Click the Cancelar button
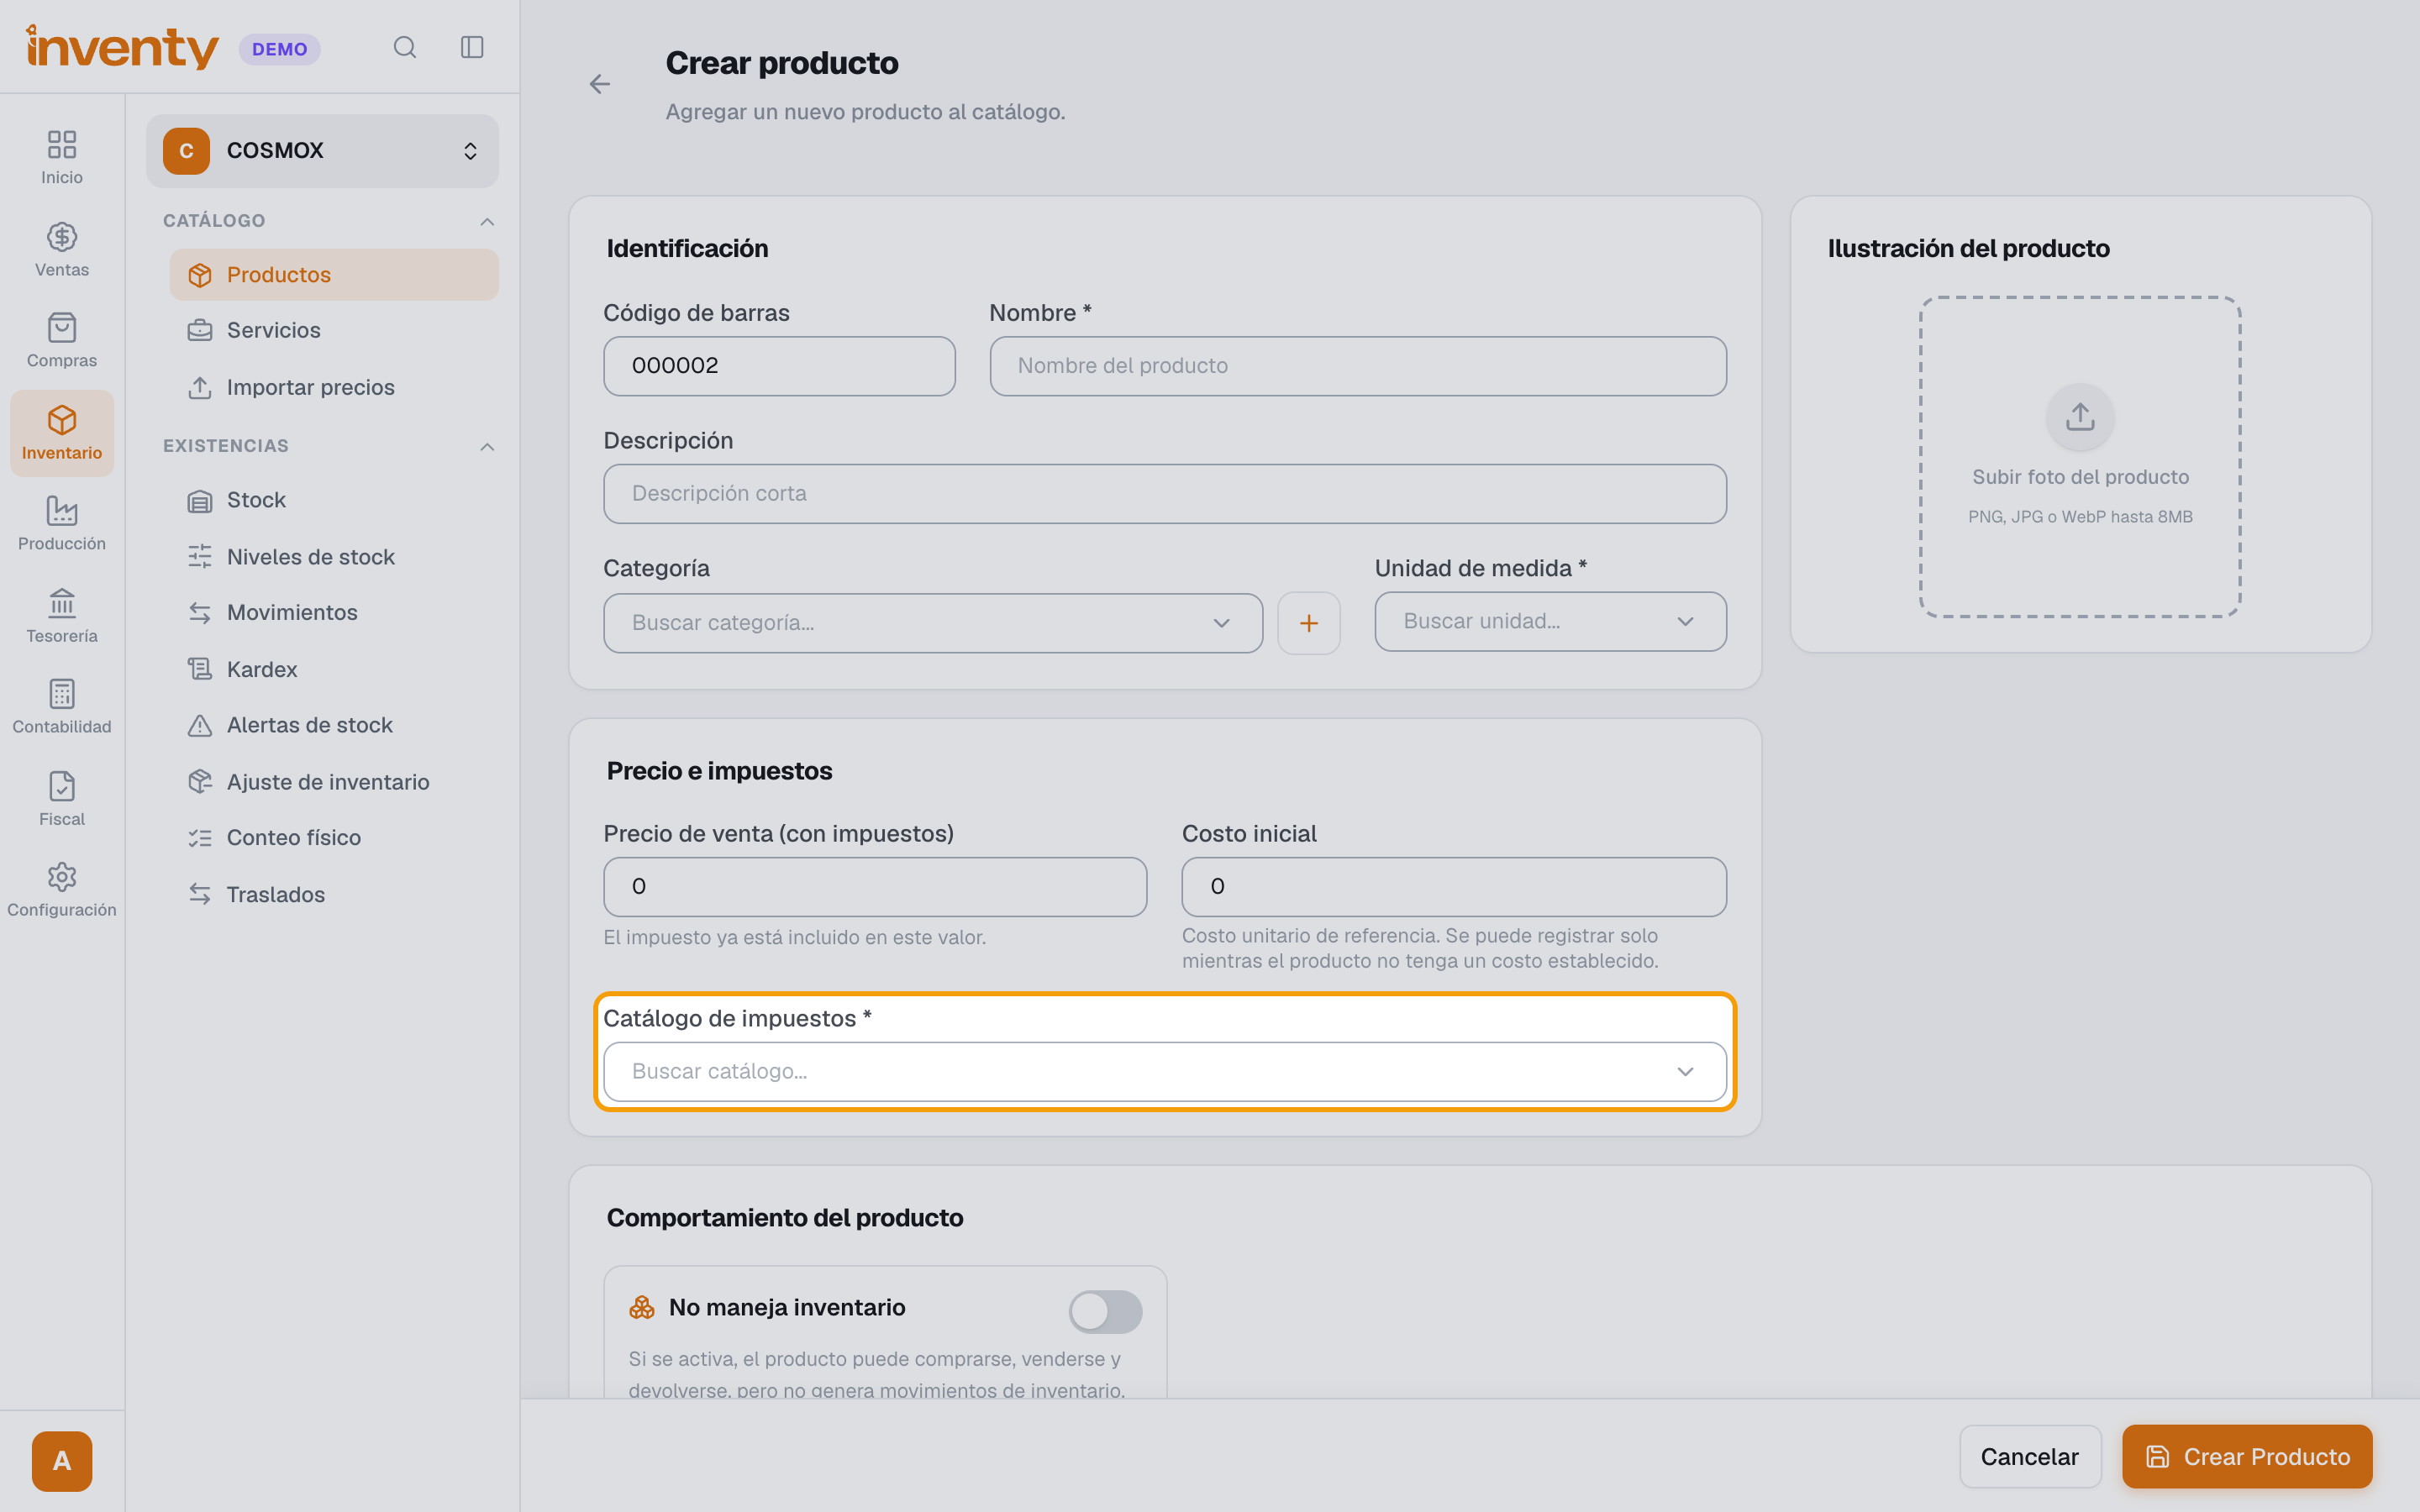The height and width of the screenshot is (1512, 2420). pyautogui.click(x=2029, y=1456)
